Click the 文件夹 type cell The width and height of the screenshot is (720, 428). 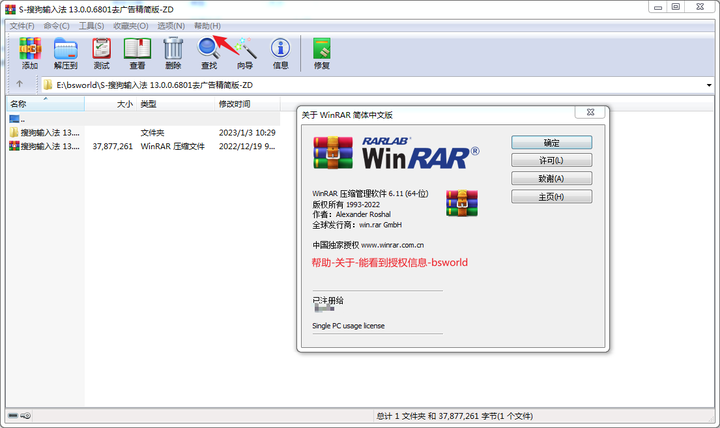[152, 133]
